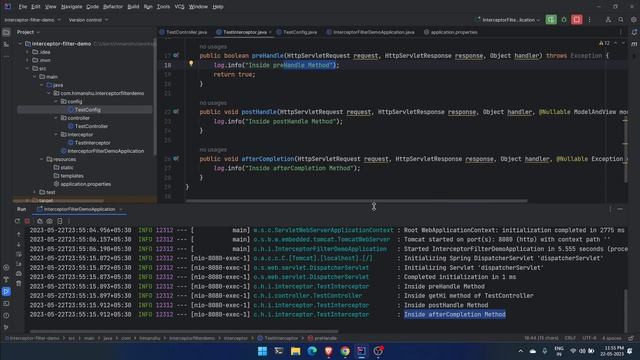640x360 pixels.
Task: Open the Maven tool window icon
Action: point(634,44)
